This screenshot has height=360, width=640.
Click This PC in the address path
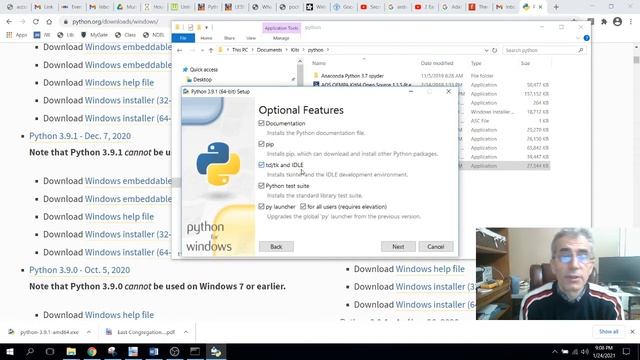(240, 50)
